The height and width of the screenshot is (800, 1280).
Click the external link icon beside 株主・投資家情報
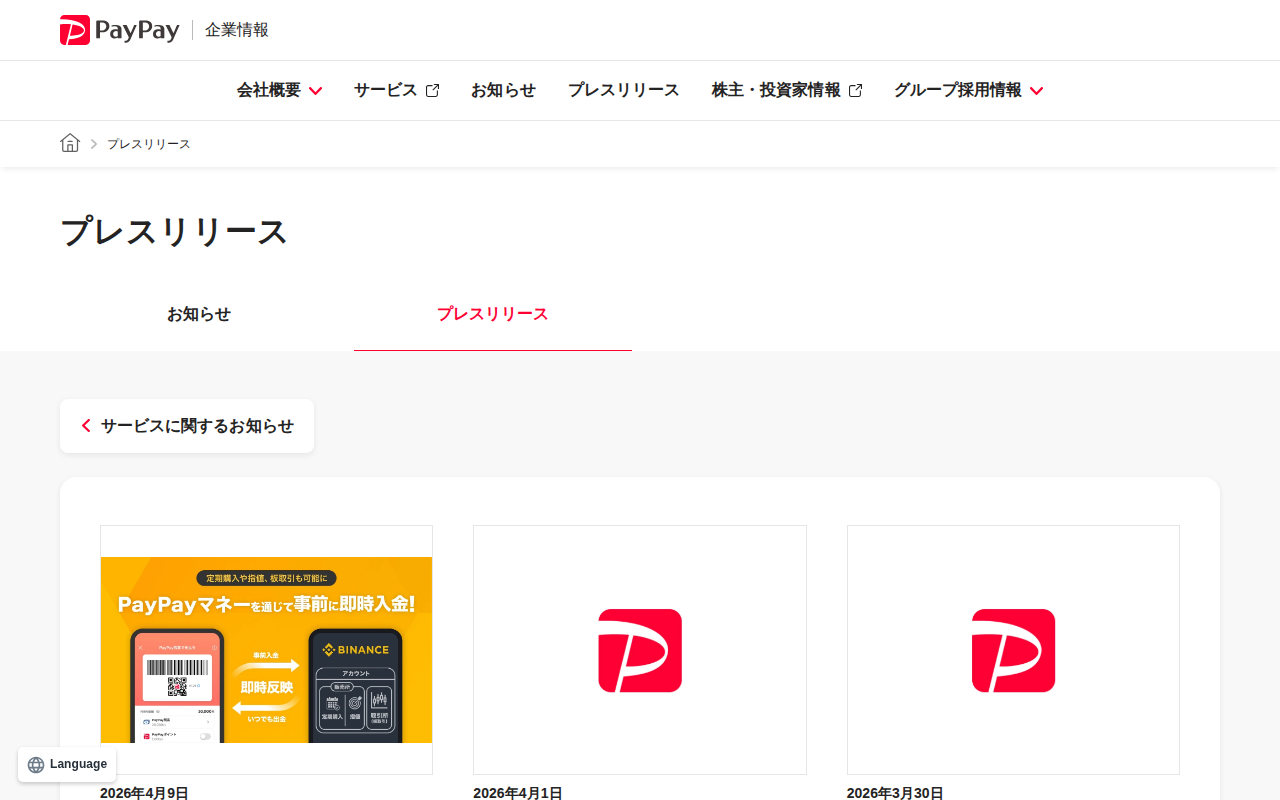pyautogui.click(x=855, y=91)
